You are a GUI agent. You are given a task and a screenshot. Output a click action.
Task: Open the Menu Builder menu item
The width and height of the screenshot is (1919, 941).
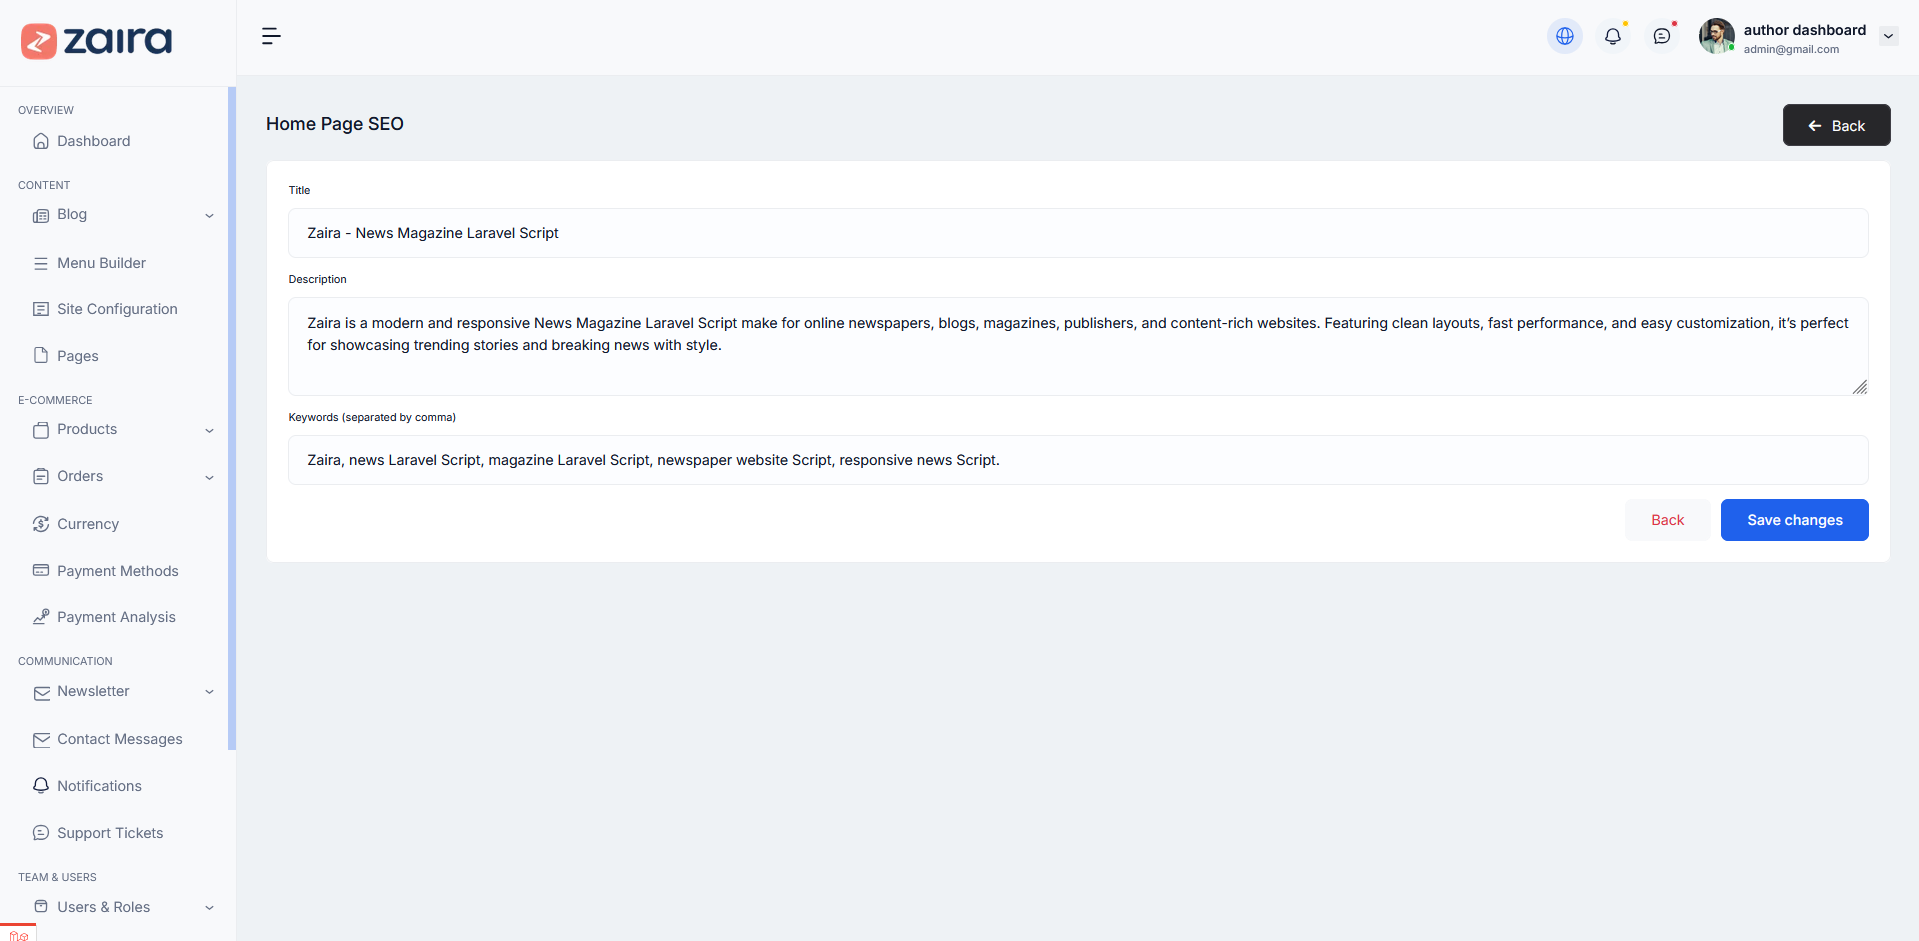point(101,263)
